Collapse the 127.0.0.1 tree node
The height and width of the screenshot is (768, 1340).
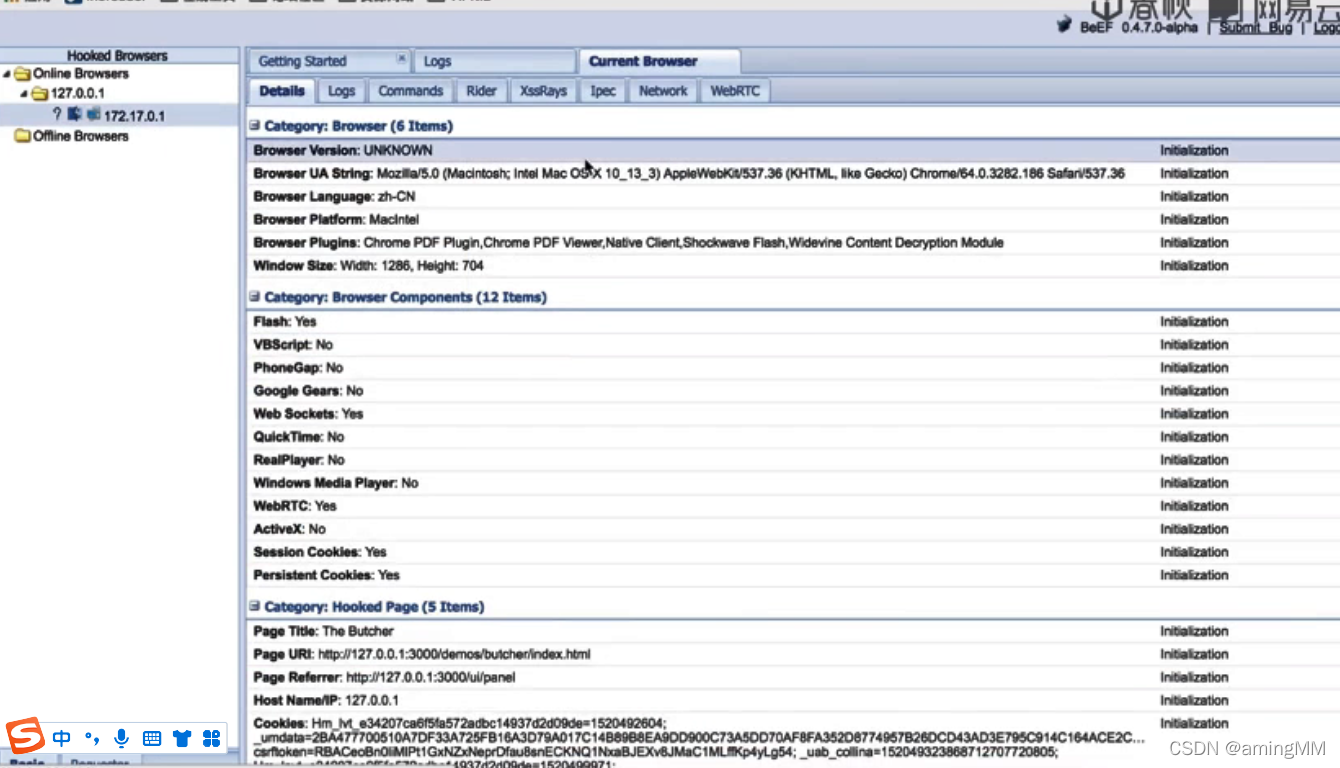click(24, 94)
